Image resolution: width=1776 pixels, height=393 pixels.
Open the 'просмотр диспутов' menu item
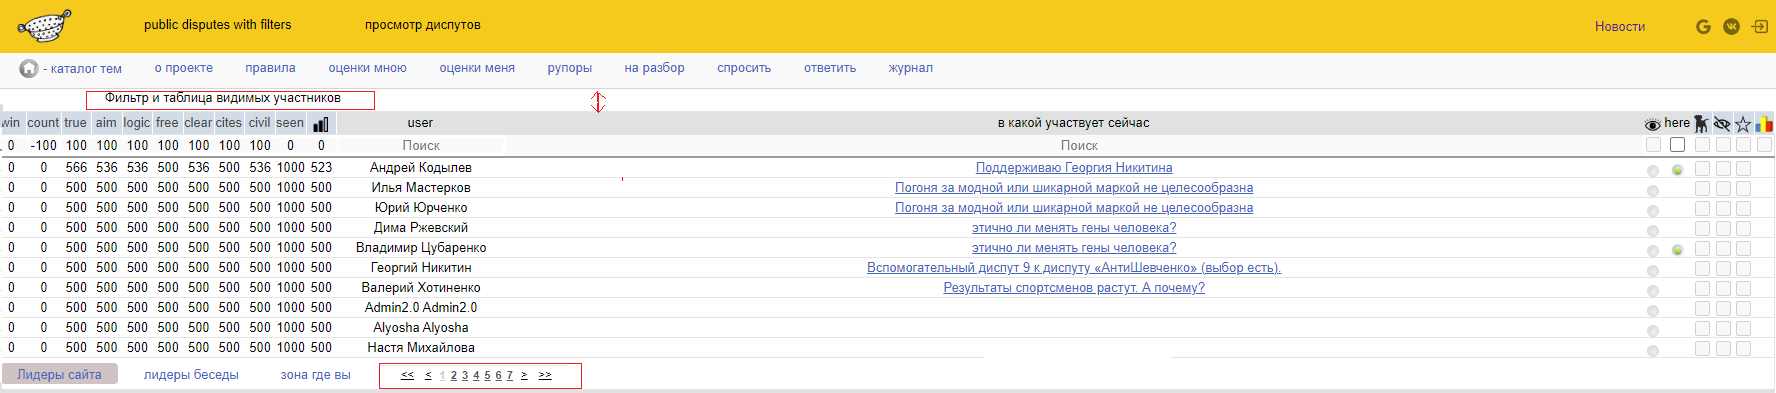point(423,24)
